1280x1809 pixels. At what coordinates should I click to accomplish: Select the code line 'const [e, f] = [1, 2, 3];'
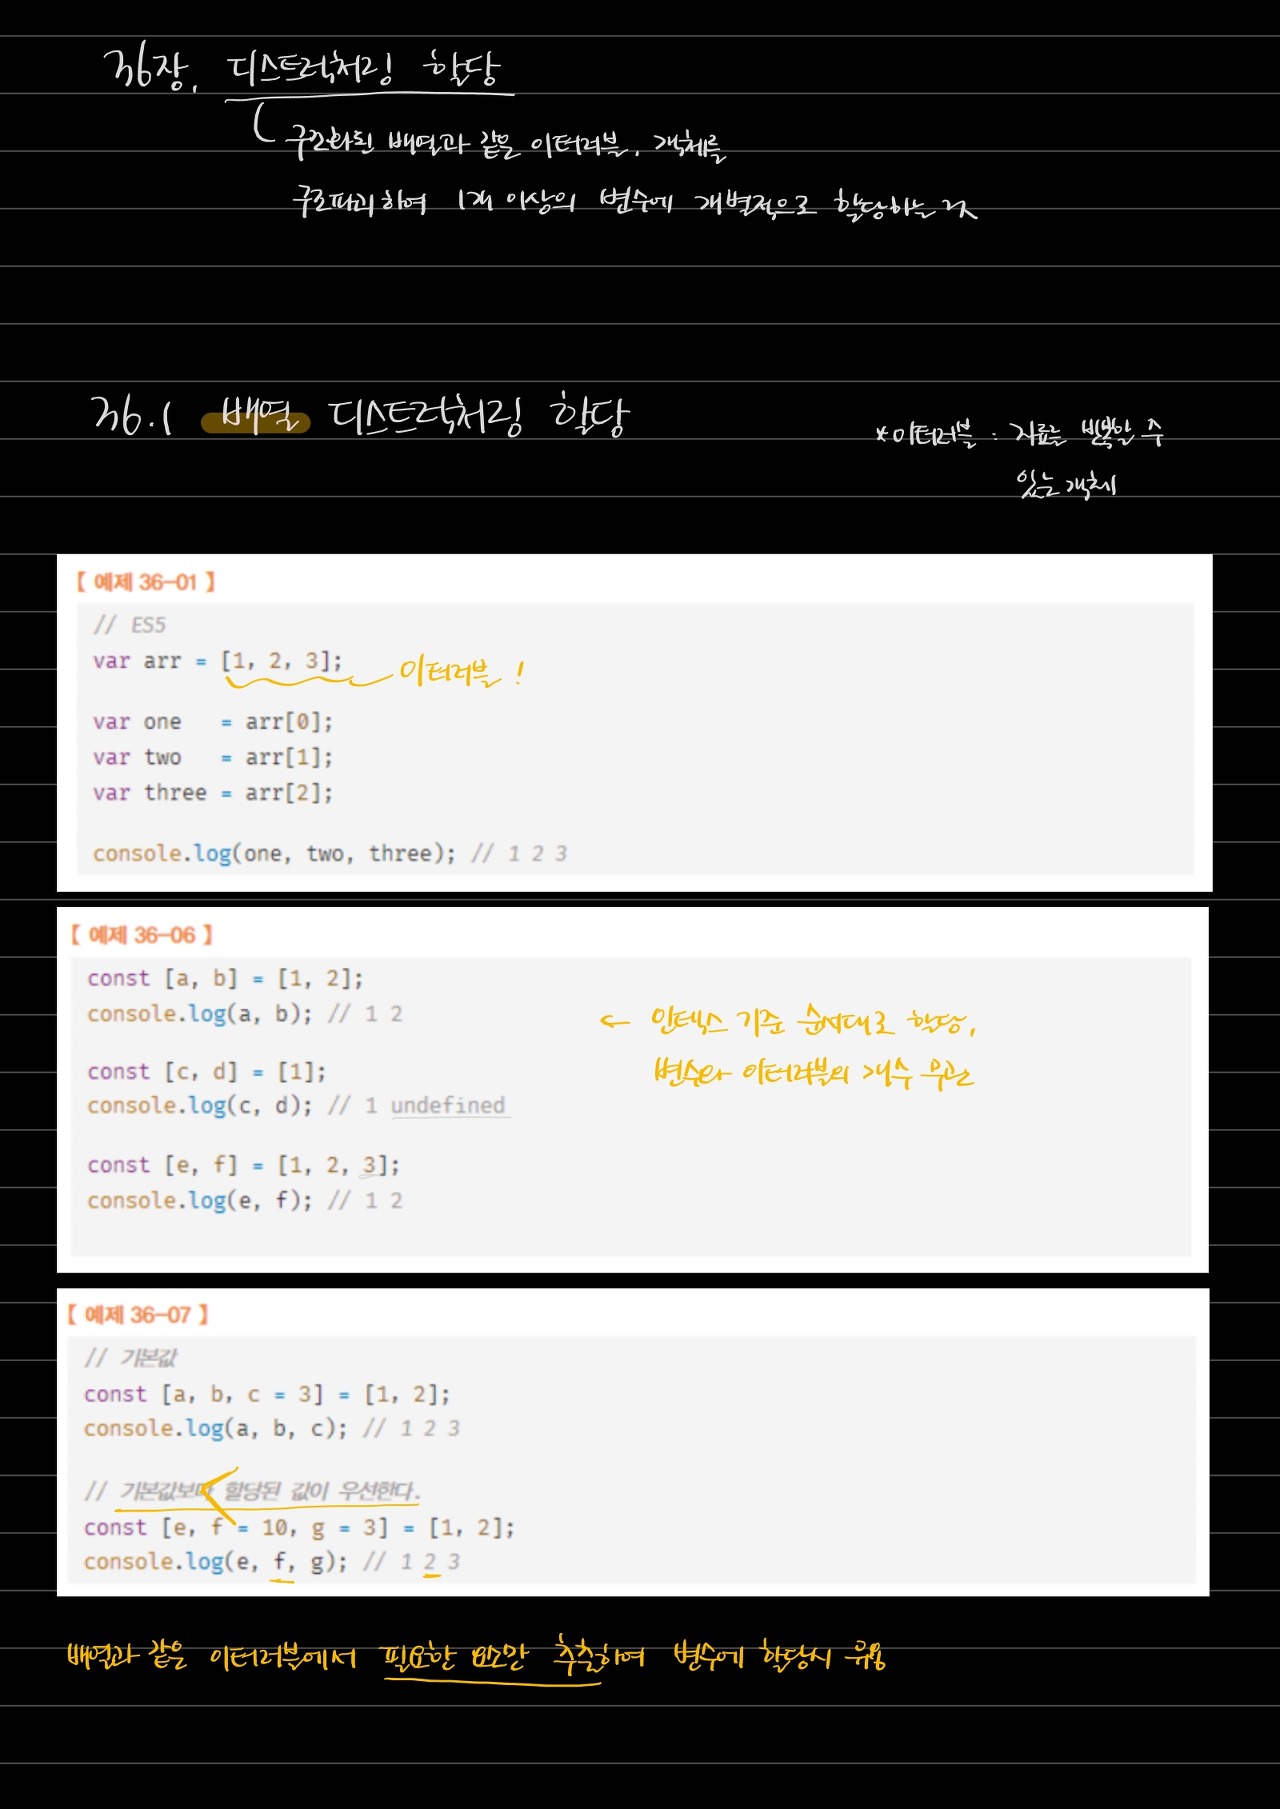pos(243,1165)
